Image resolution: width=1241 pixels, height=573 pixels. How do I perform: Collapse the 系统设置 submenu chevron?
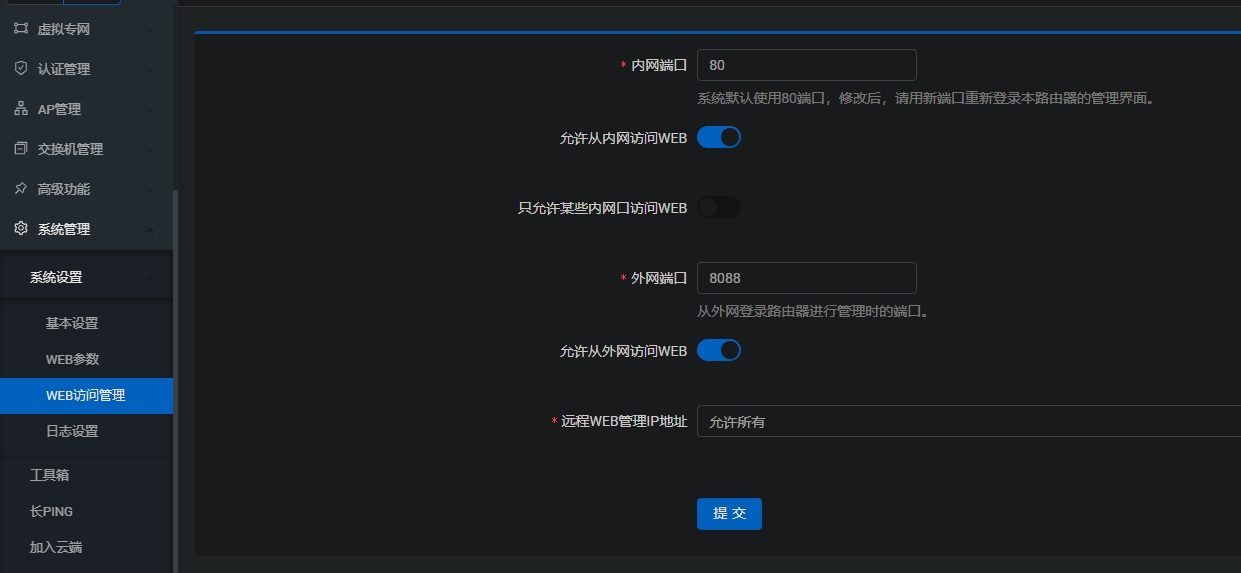tap(150, 278)
